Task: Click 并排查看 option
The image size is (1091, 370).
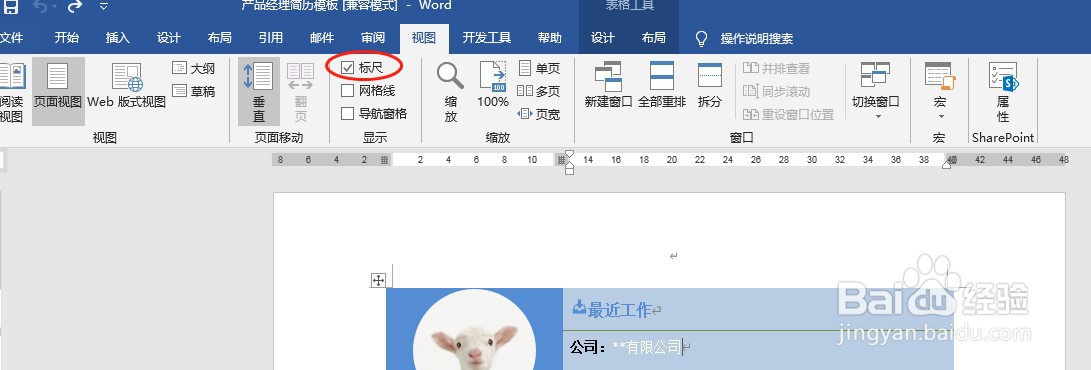Action: click(777, 68)
